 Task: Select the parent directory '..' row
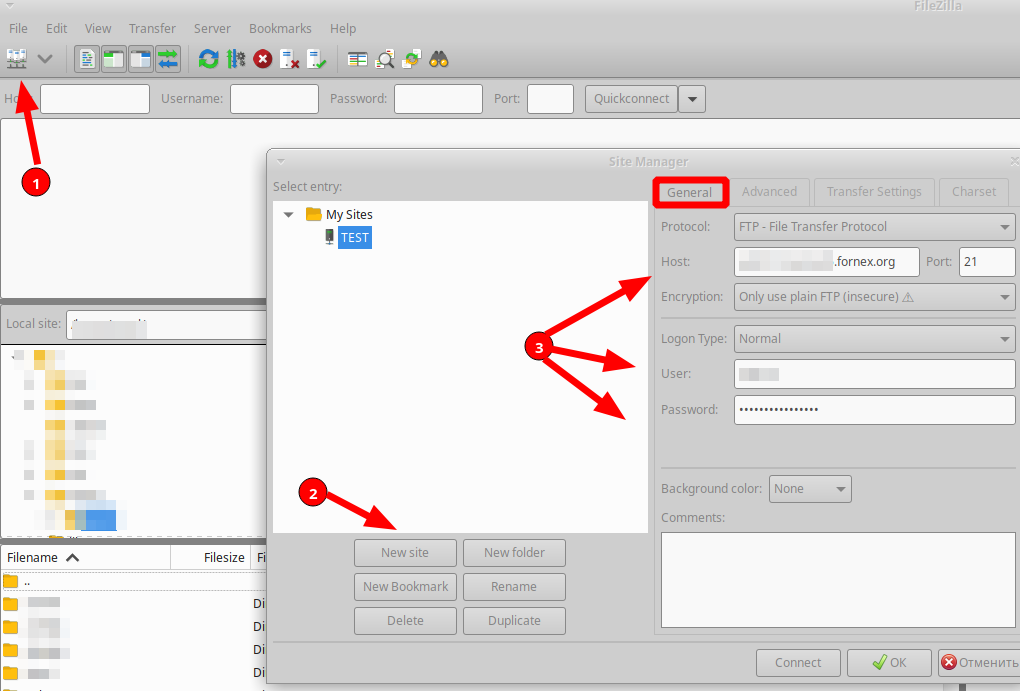[x=133, y=581]
